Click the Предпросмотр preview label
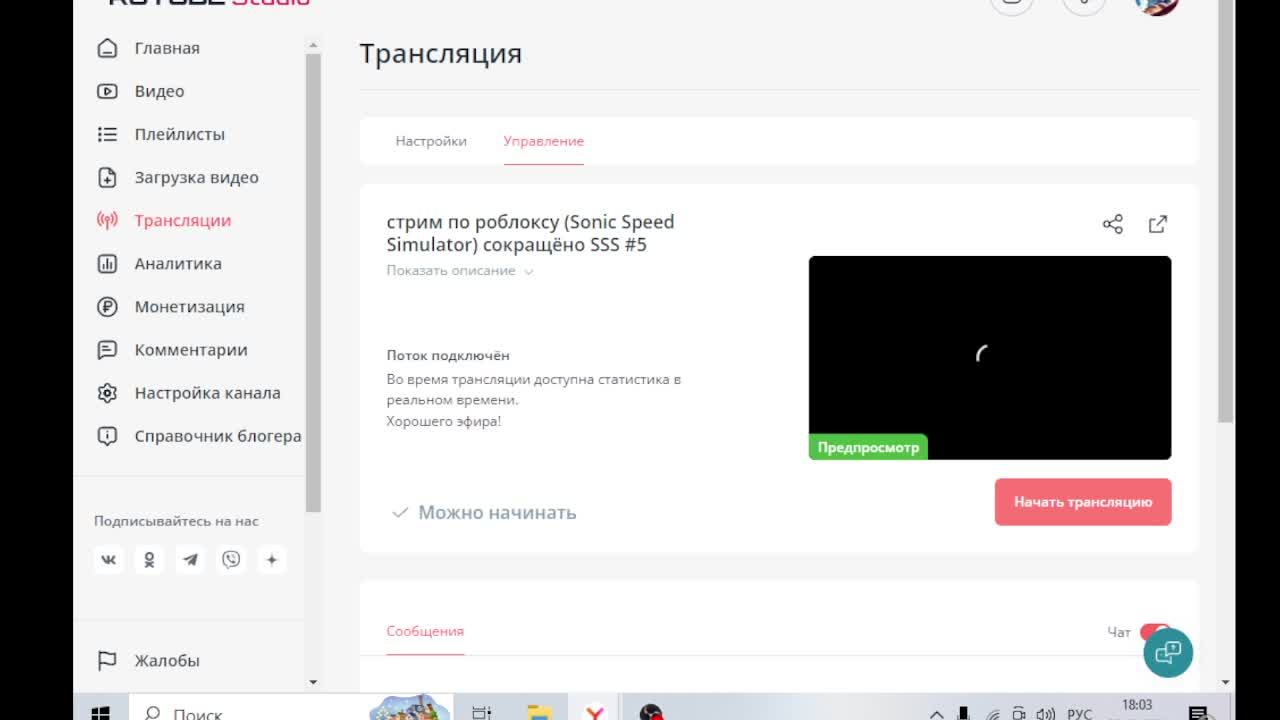This screenshot has width=1280, height=720. click(868, 447)
